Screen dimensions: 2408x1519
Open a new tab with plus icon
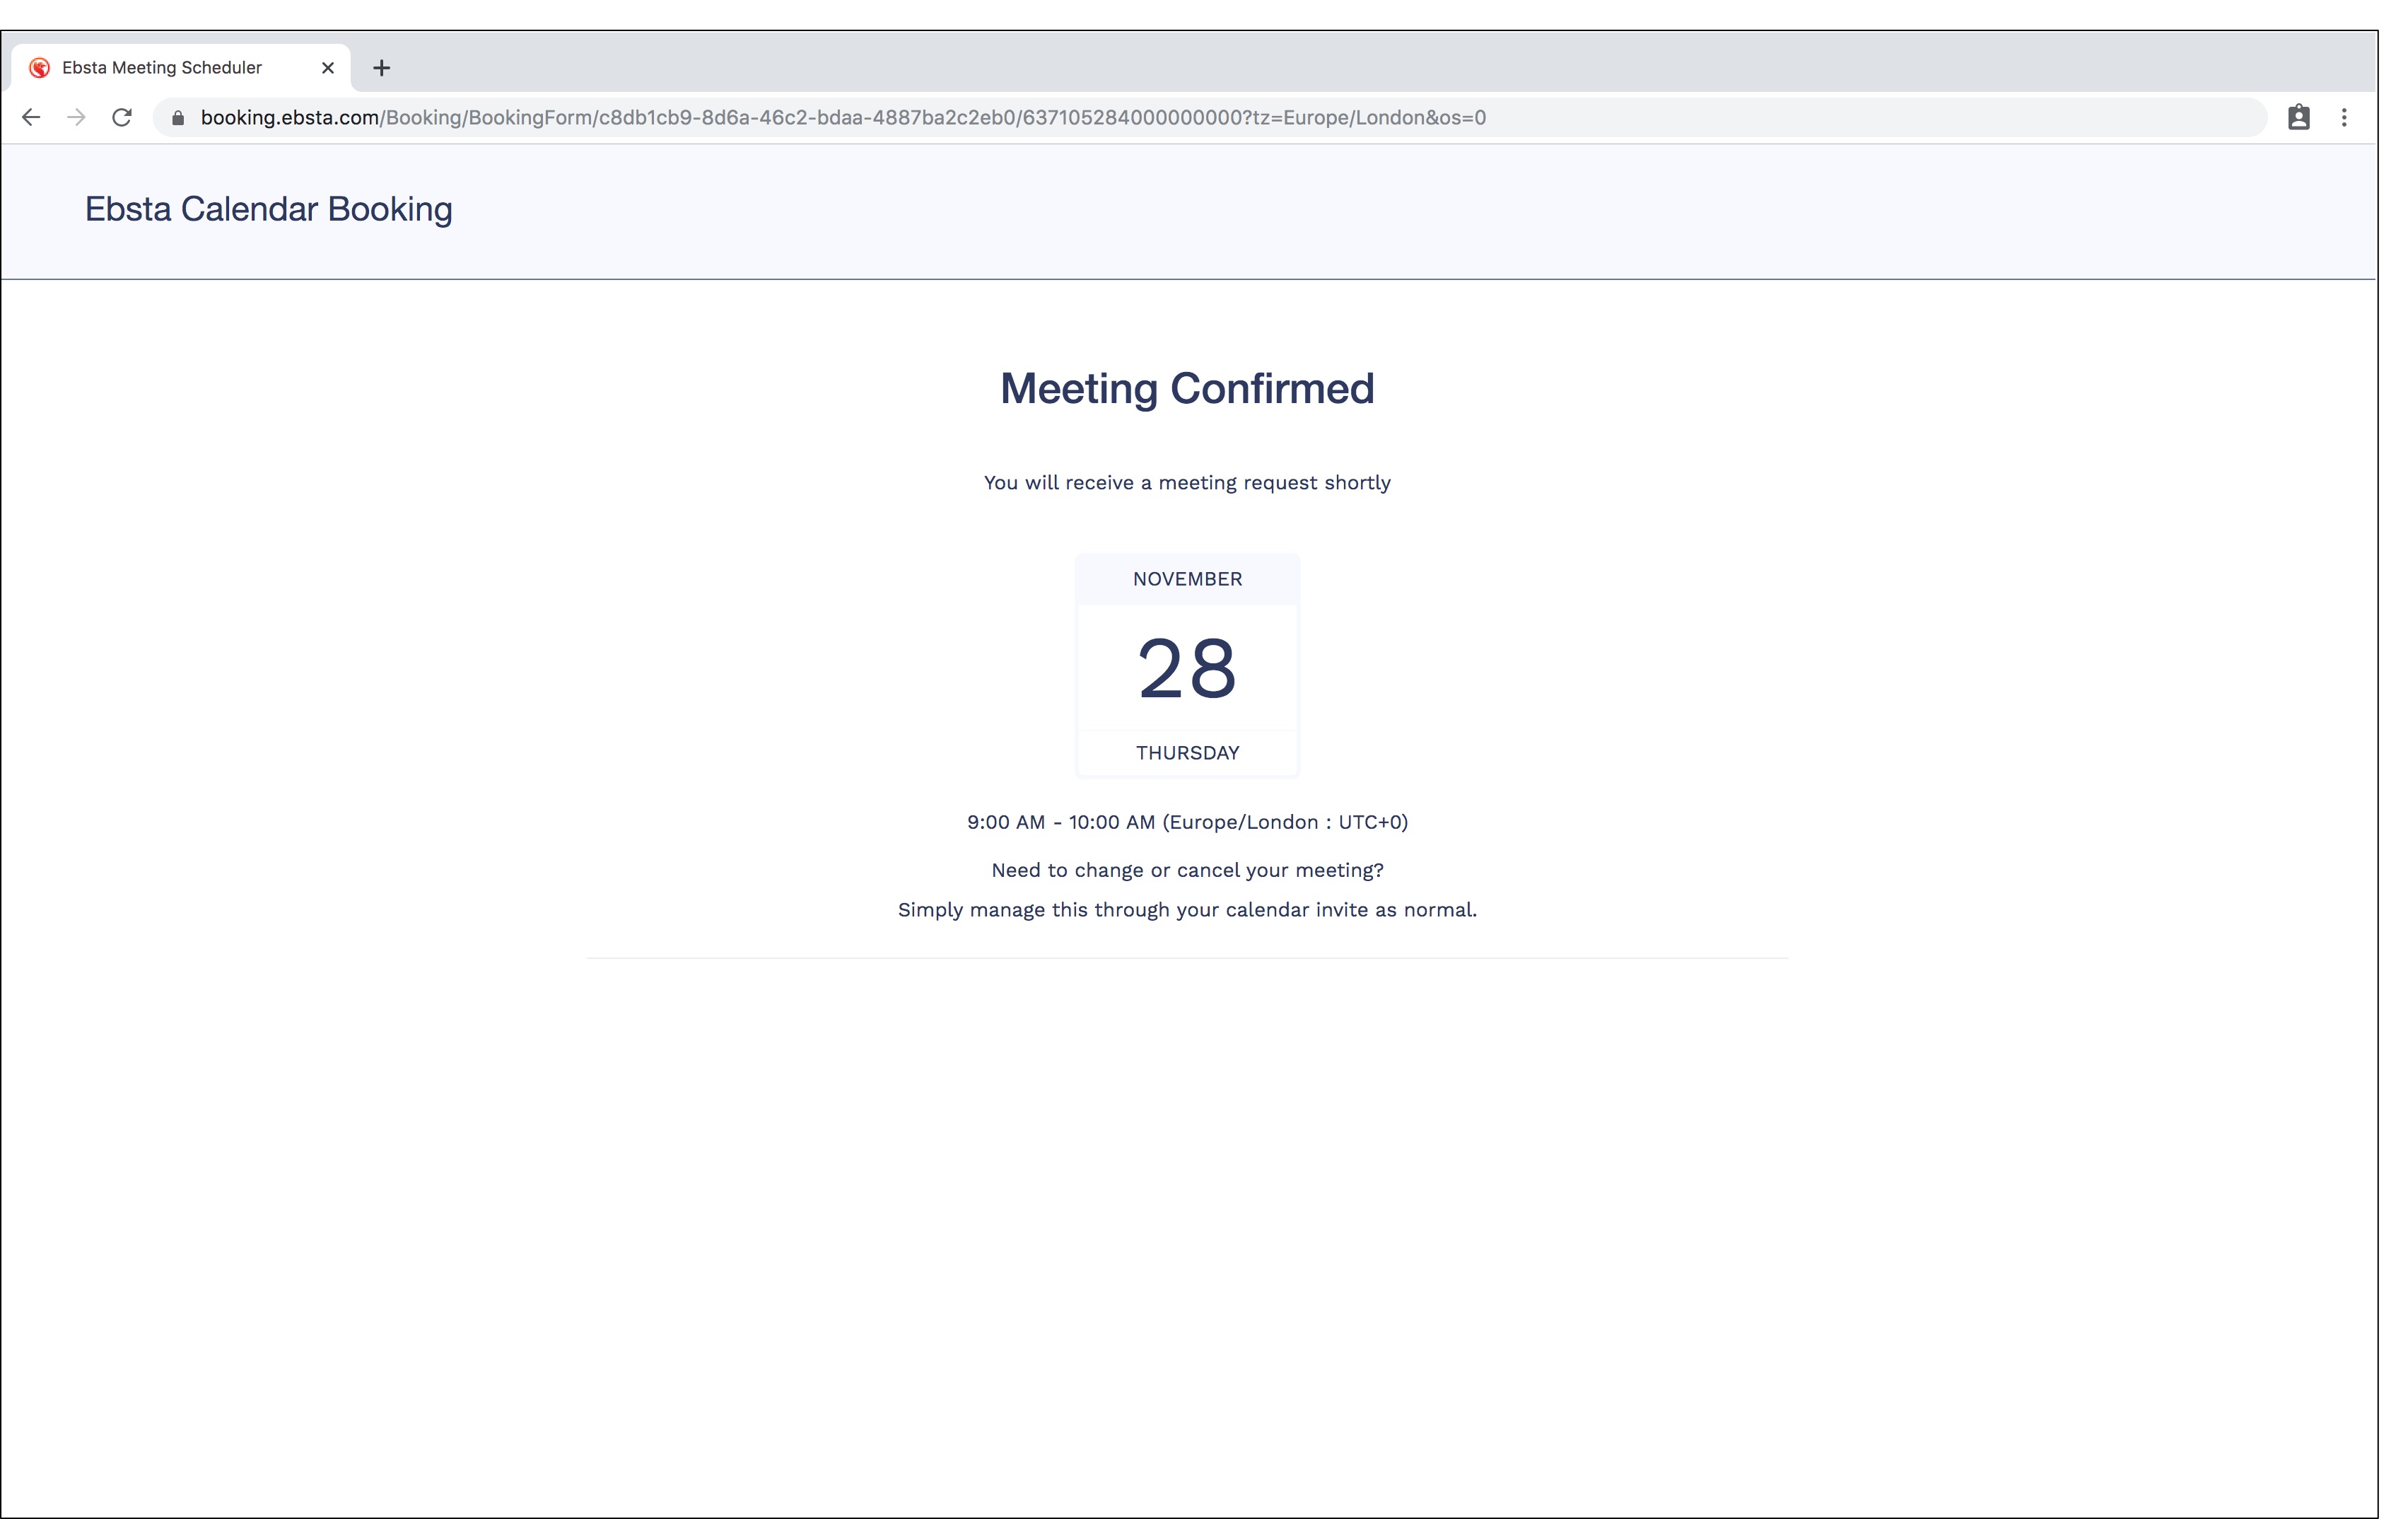pyautogui.click(x=381, y=68)
